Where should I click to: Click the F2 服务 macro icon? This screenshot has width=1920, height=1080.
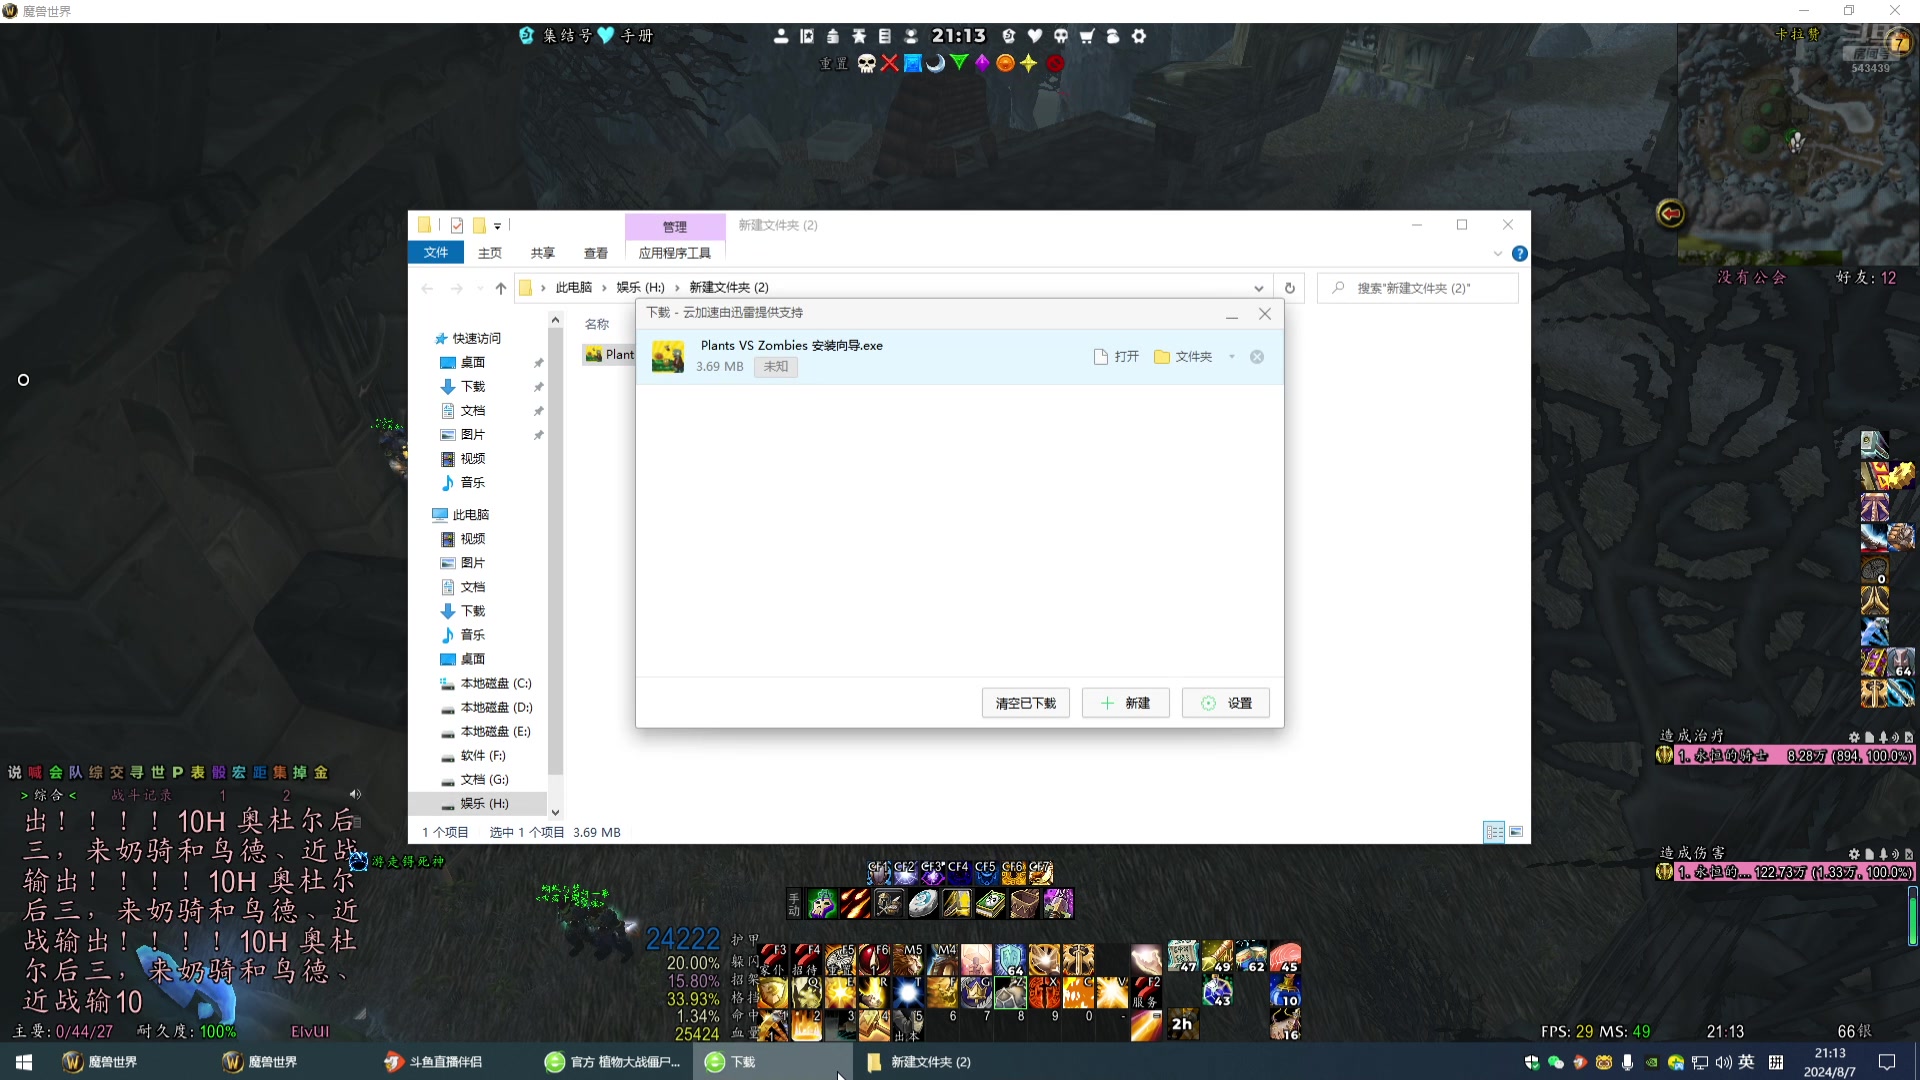(x=1146, y=992)
